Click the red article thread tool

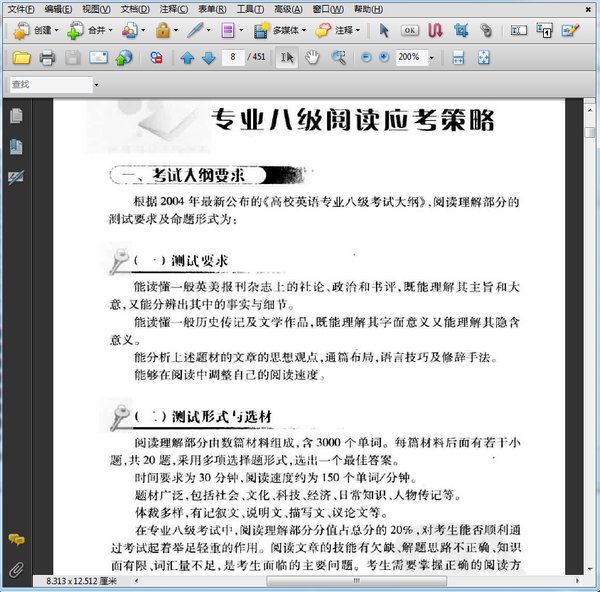coord(435,30)
